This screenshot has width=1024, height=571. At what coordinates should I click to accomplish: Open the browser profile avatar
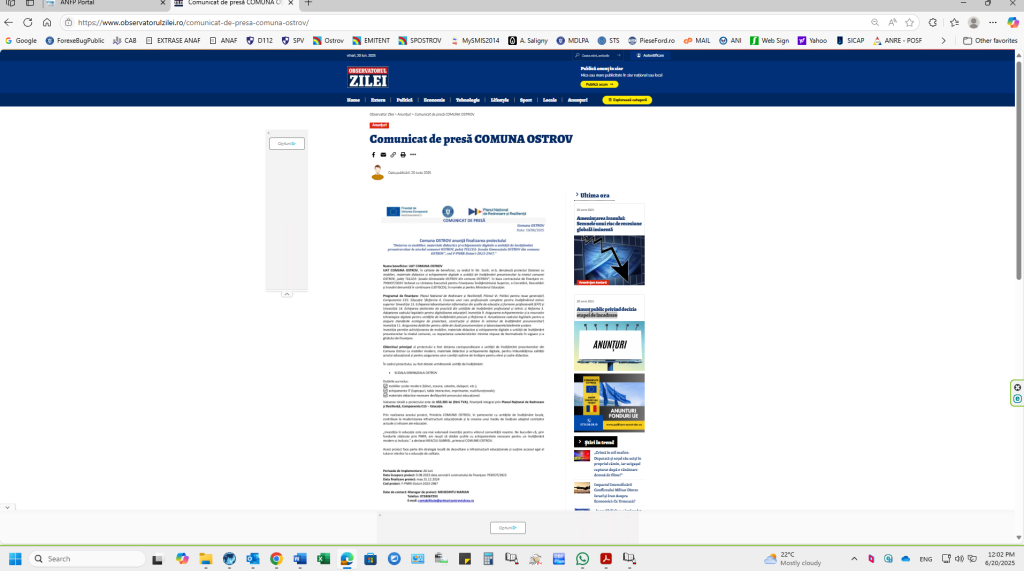[x=974, y=22]
